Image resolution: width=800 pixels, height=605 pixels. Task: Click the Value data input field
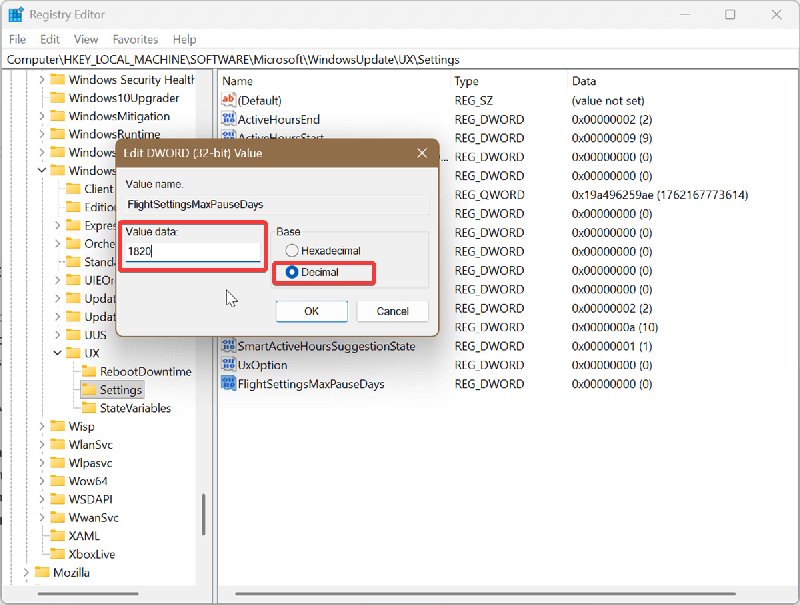pos(193,251)
